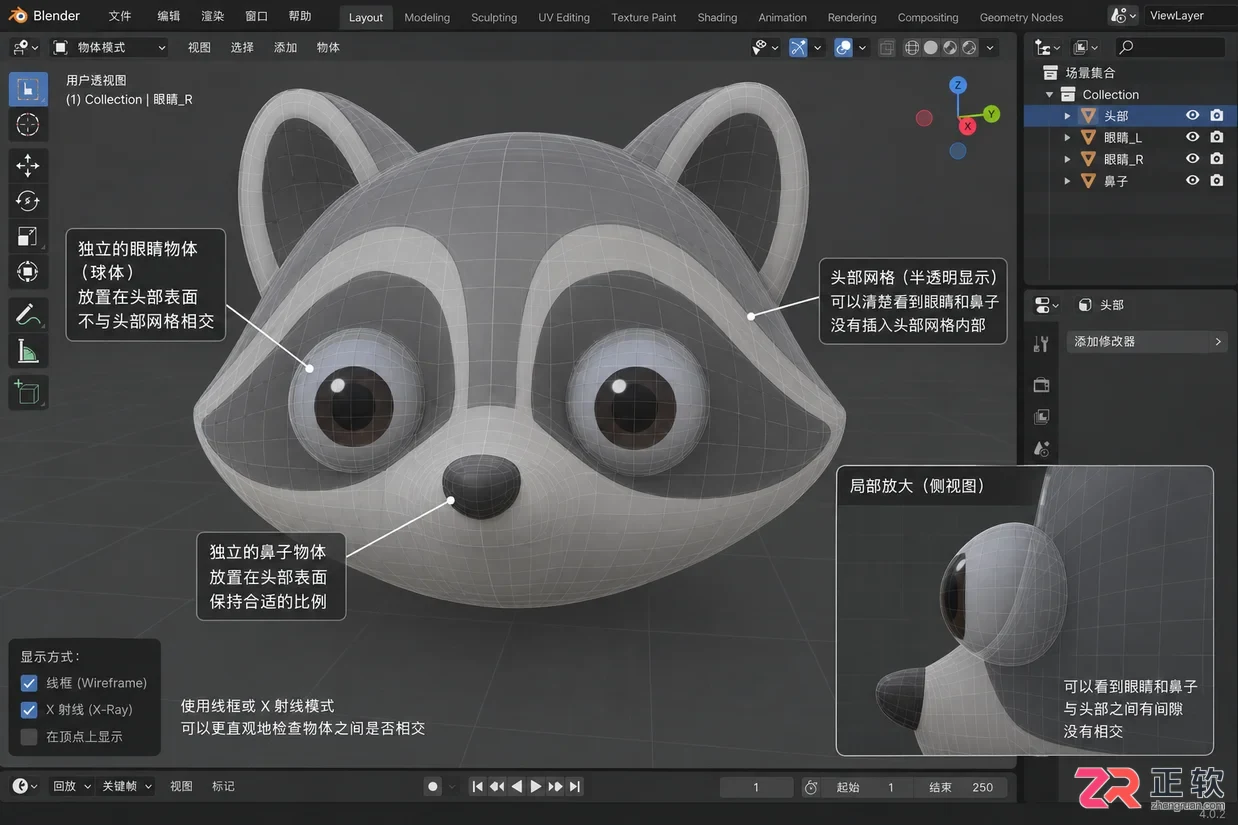Switch to the UV Editing workspace tab
1238x825 pixels.
[564, 17]
